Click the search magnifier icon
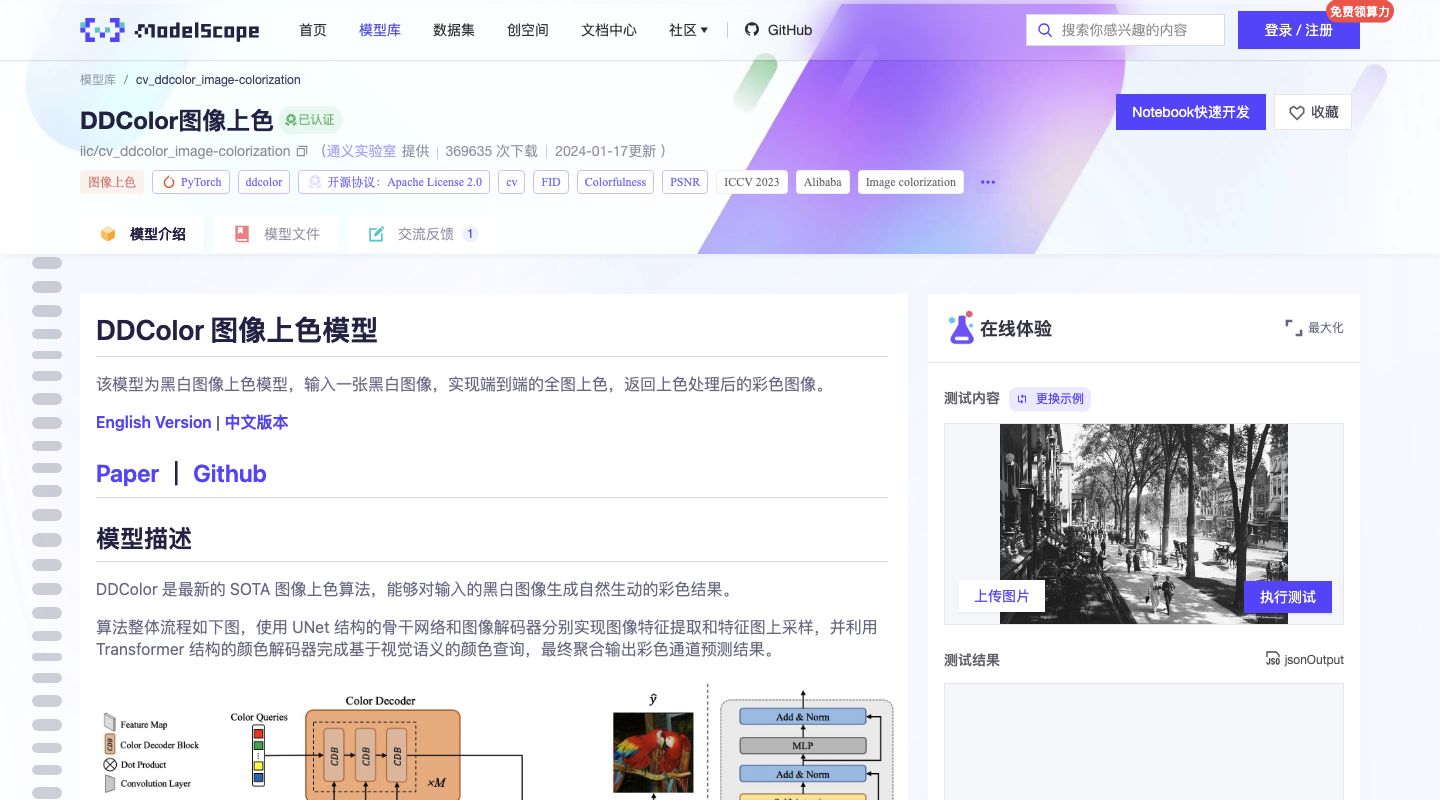1440x800 pixels. 1045,30
